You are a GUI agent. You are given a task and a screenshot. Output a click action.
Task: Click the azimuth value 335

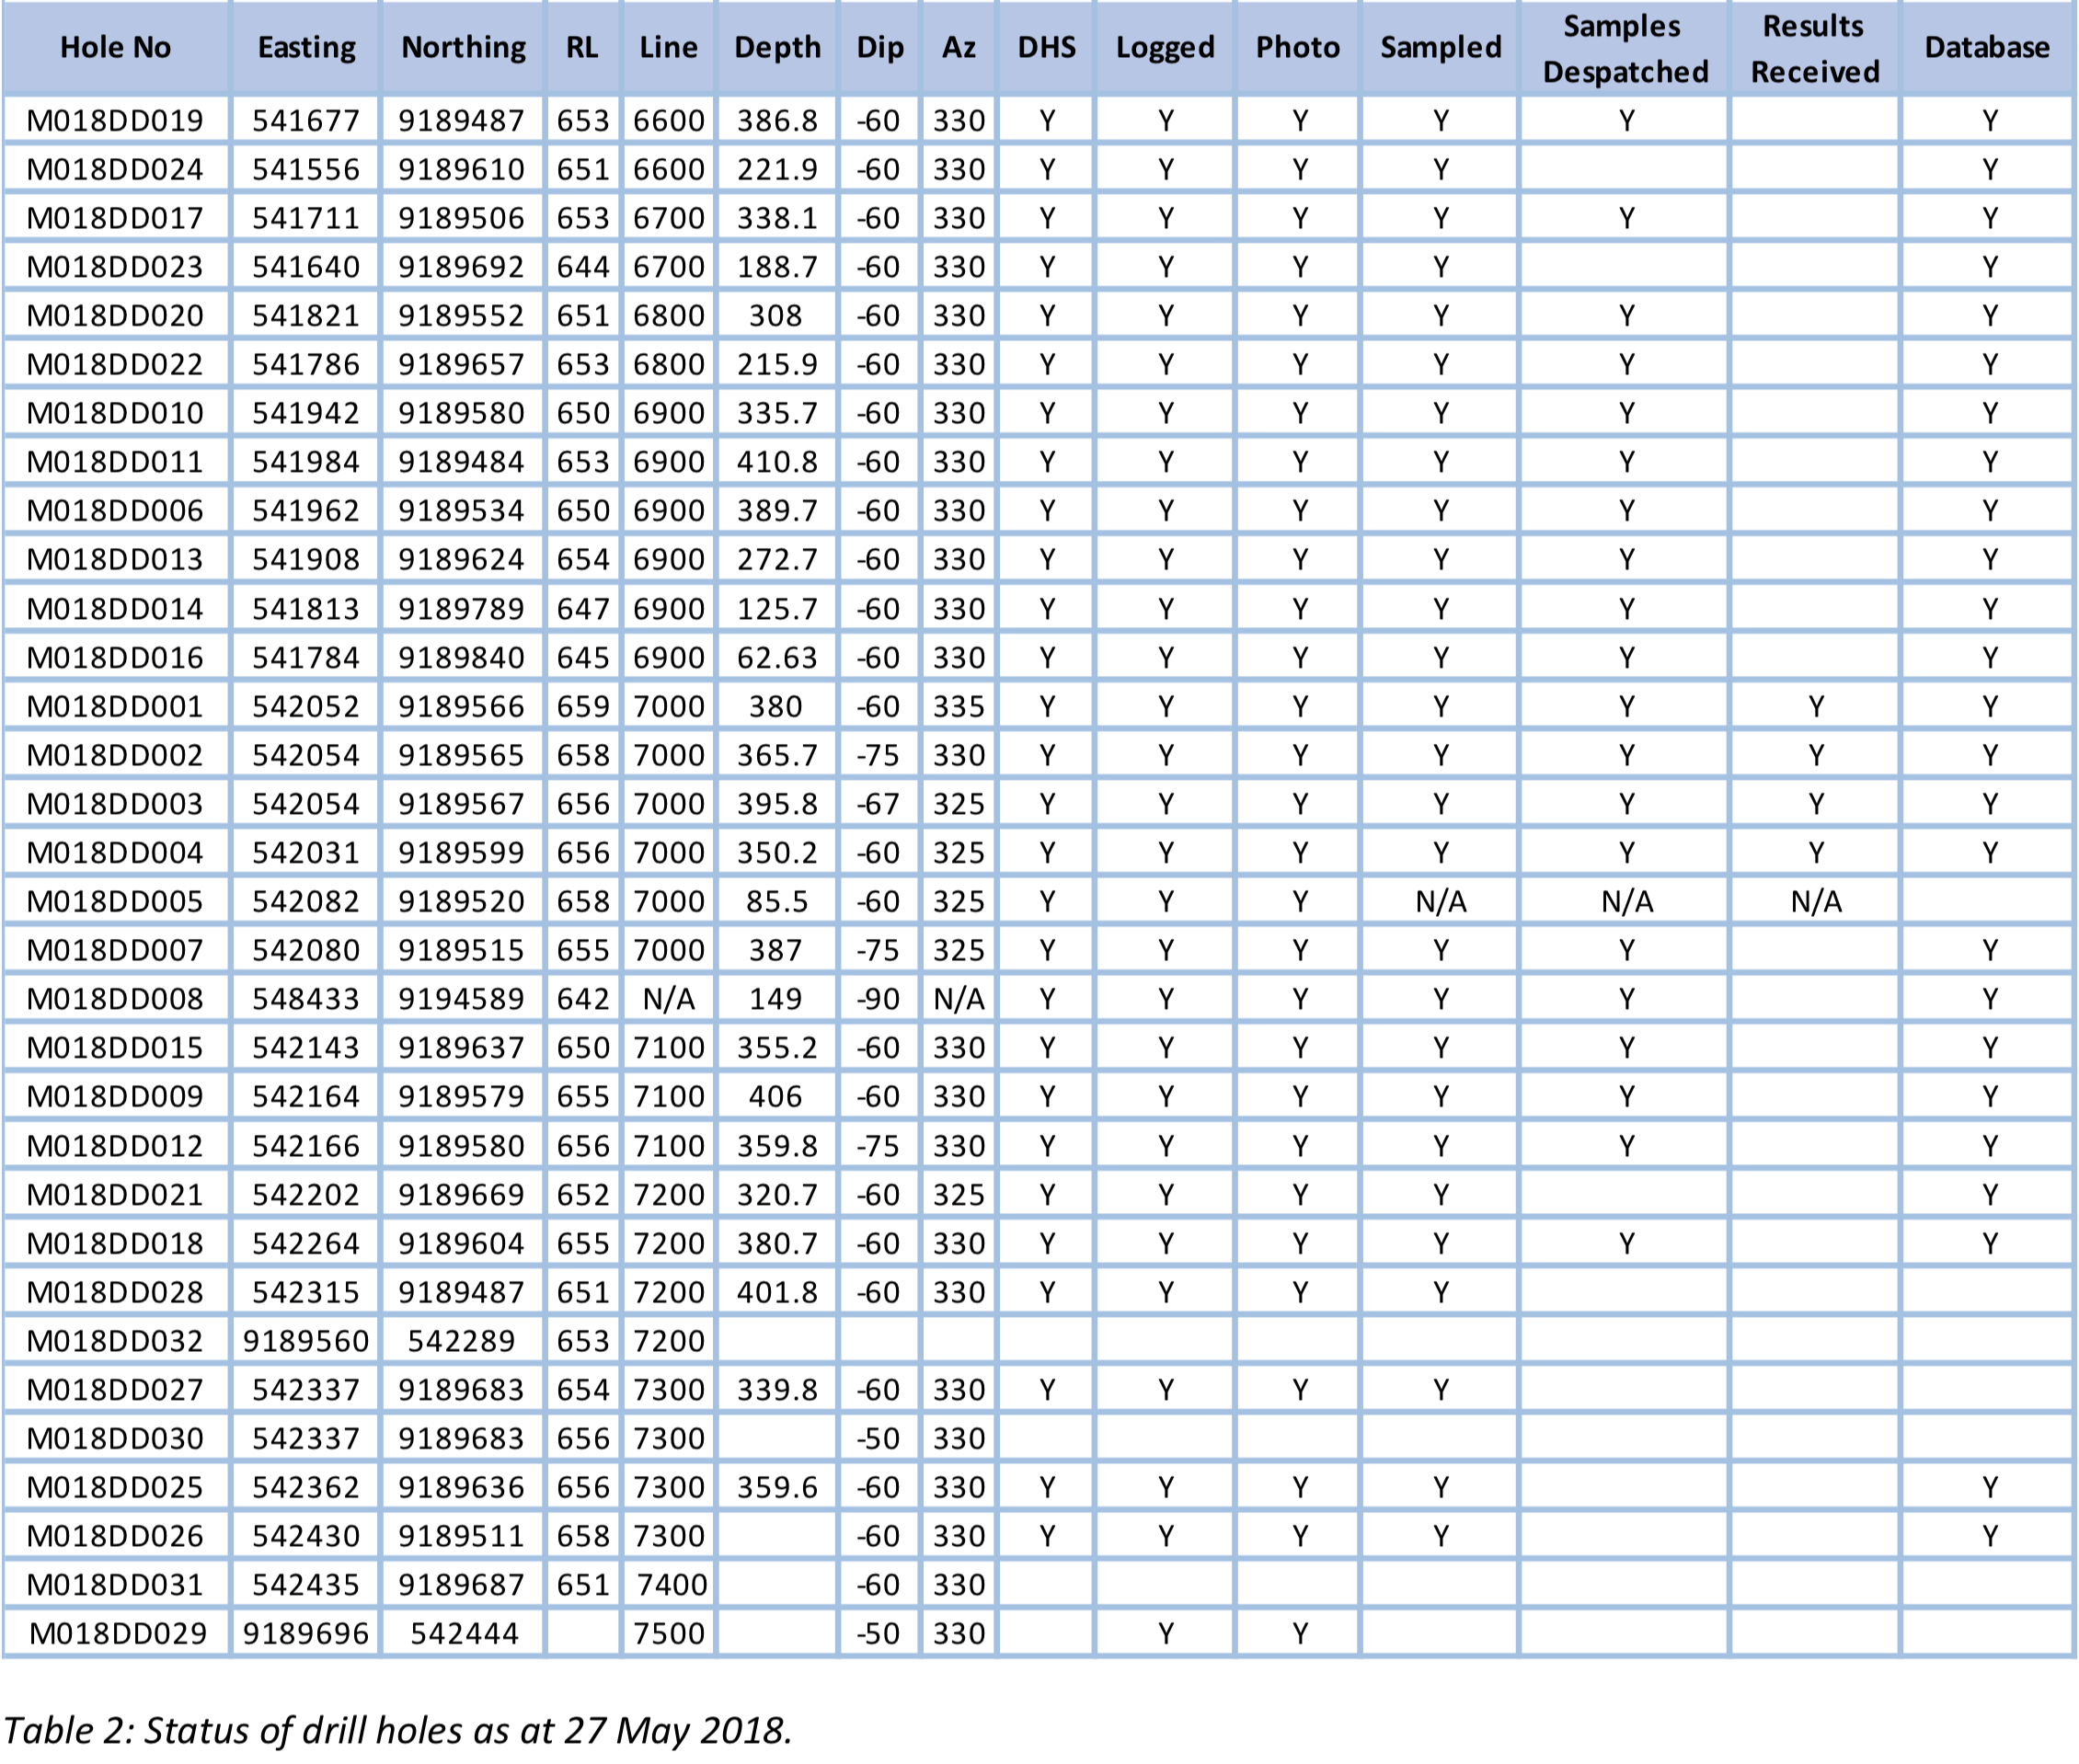coord(959,706)
